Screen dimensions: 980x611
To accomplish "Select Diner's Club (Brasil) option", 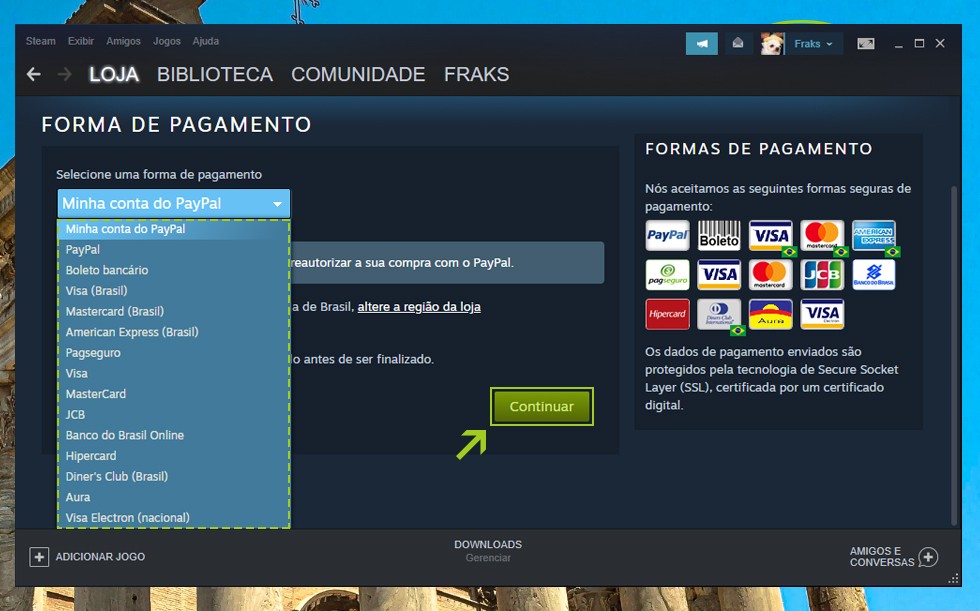I will click(x=173, y=477).
